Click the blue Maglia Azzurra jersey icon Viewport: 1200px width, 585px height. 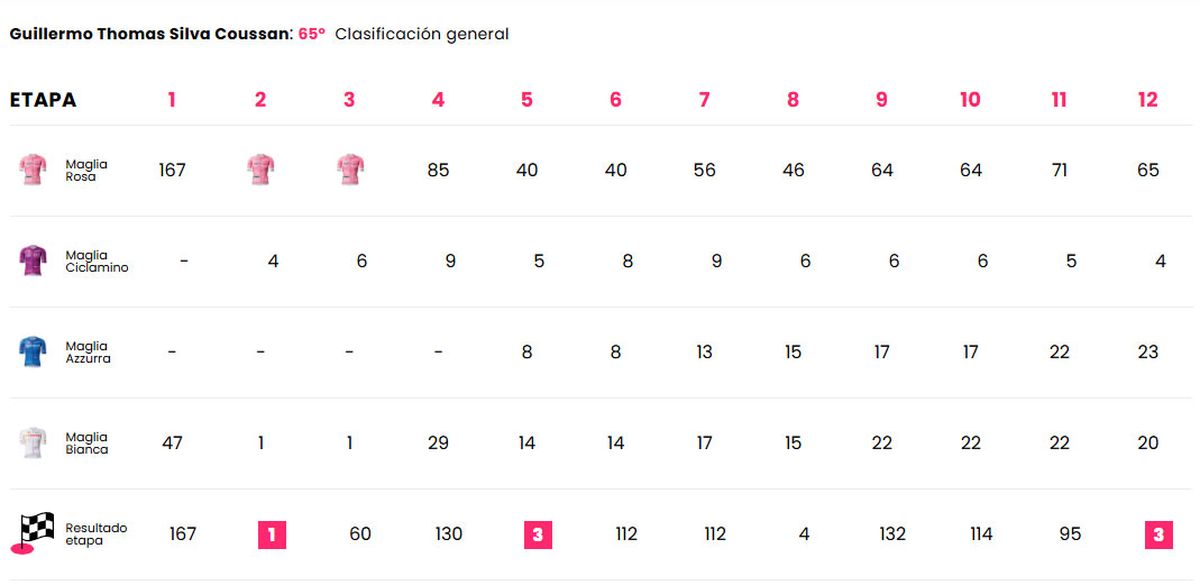click(x=33, y=352)
